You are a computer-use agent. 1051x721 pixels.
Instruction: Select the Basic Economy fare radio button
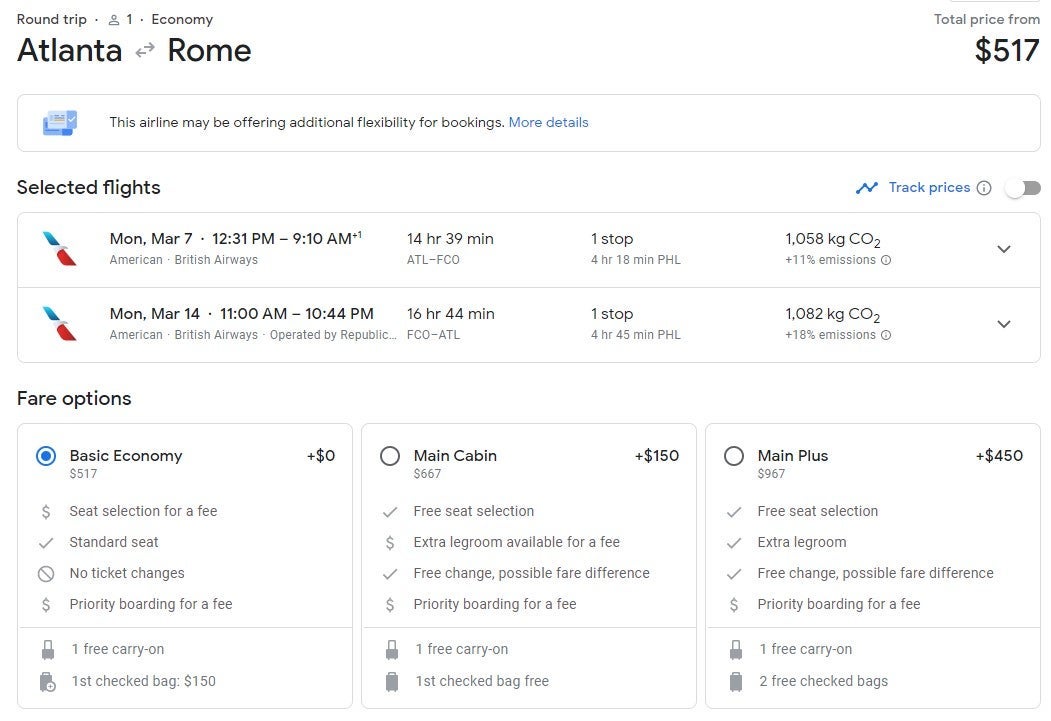click(46, 456)
